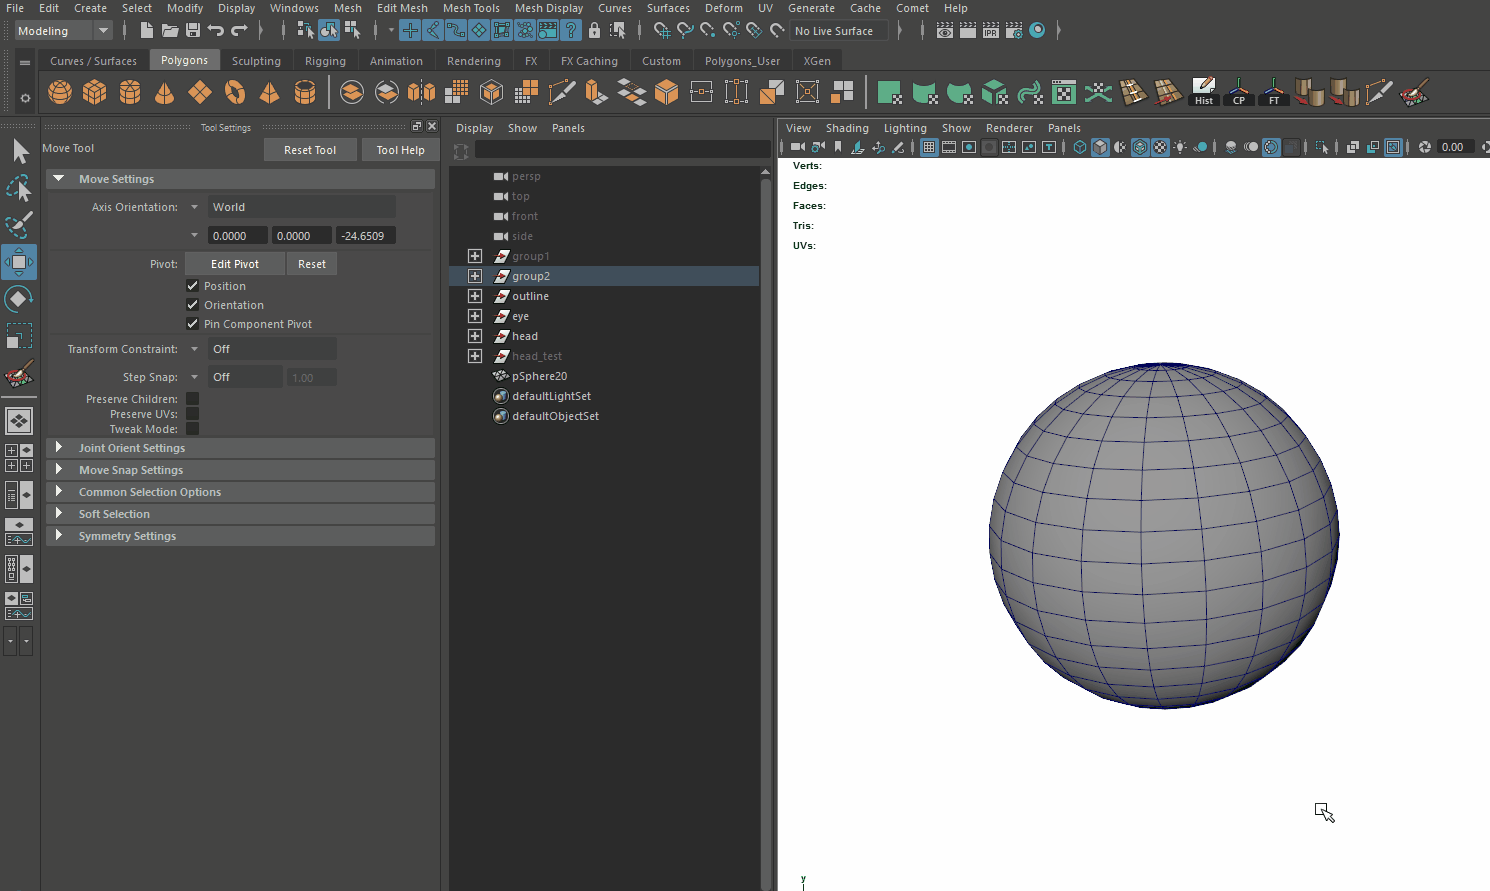Choose the Paint Selection tool in toolbox
Image resolution: width=1490 pixels, height=891 pixels.
[19, 225]
